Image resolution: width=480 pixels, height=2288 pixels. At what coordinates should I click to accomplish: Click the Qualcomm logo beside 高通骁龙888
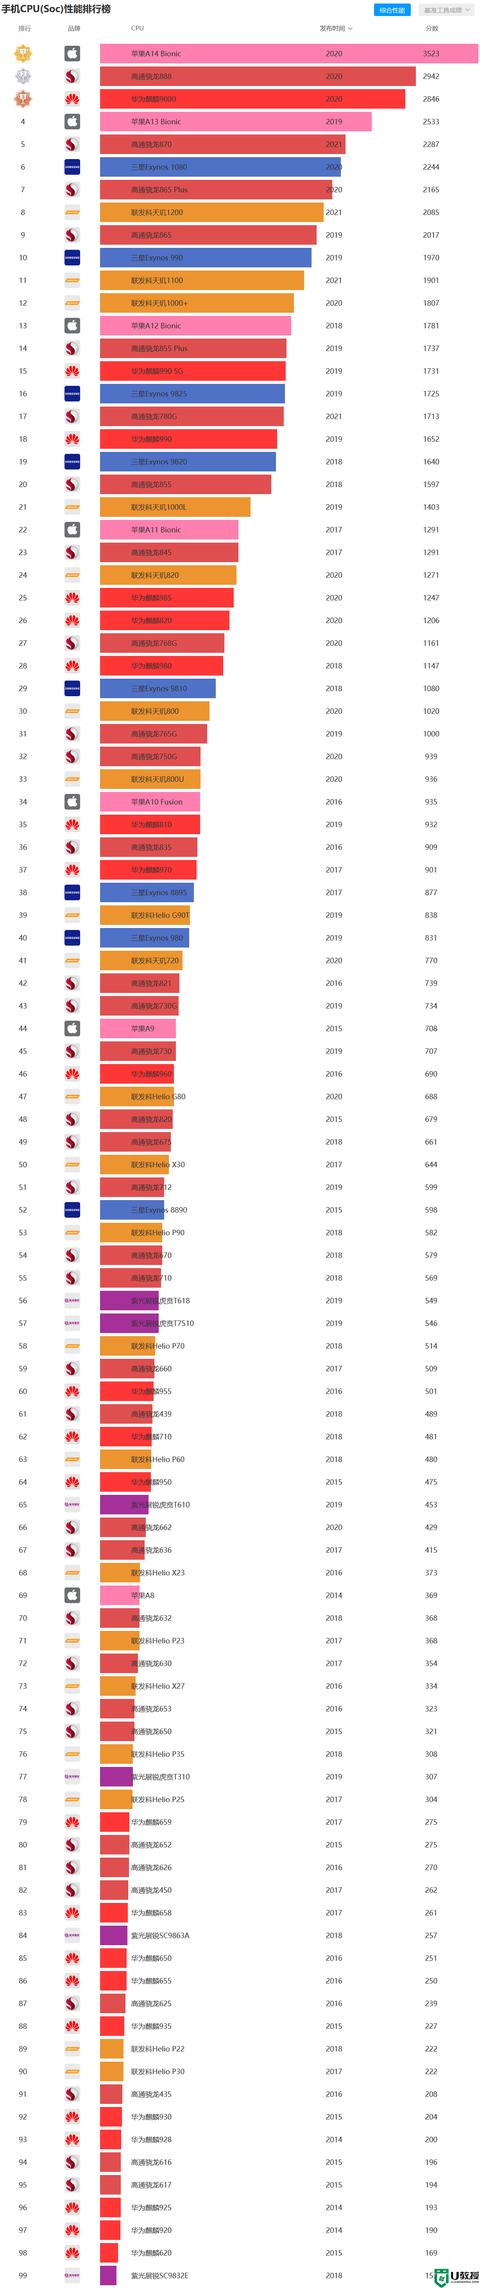click(x=72, y=76)
